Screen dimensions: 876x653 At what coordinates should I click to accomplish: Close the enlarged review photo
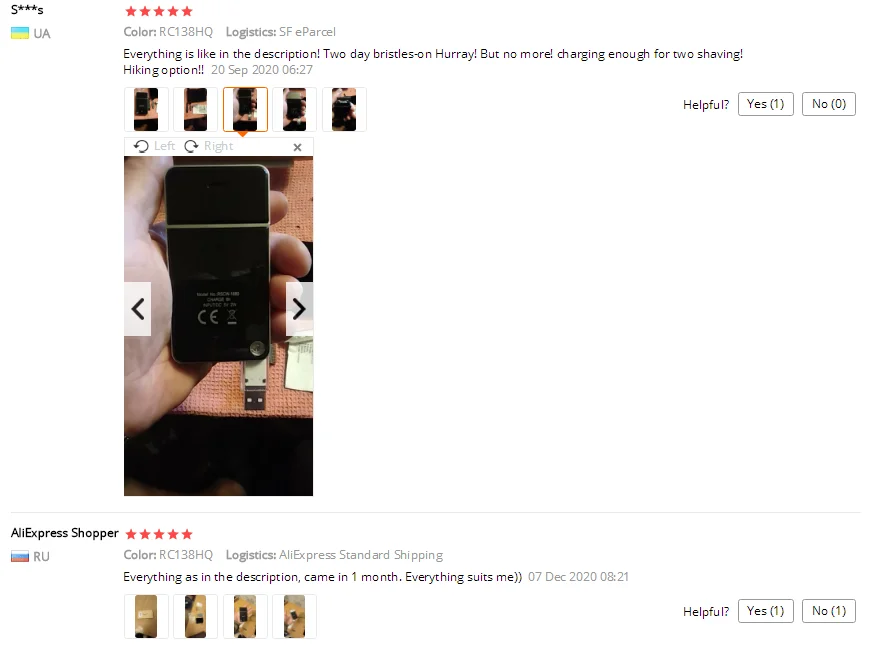297,147
